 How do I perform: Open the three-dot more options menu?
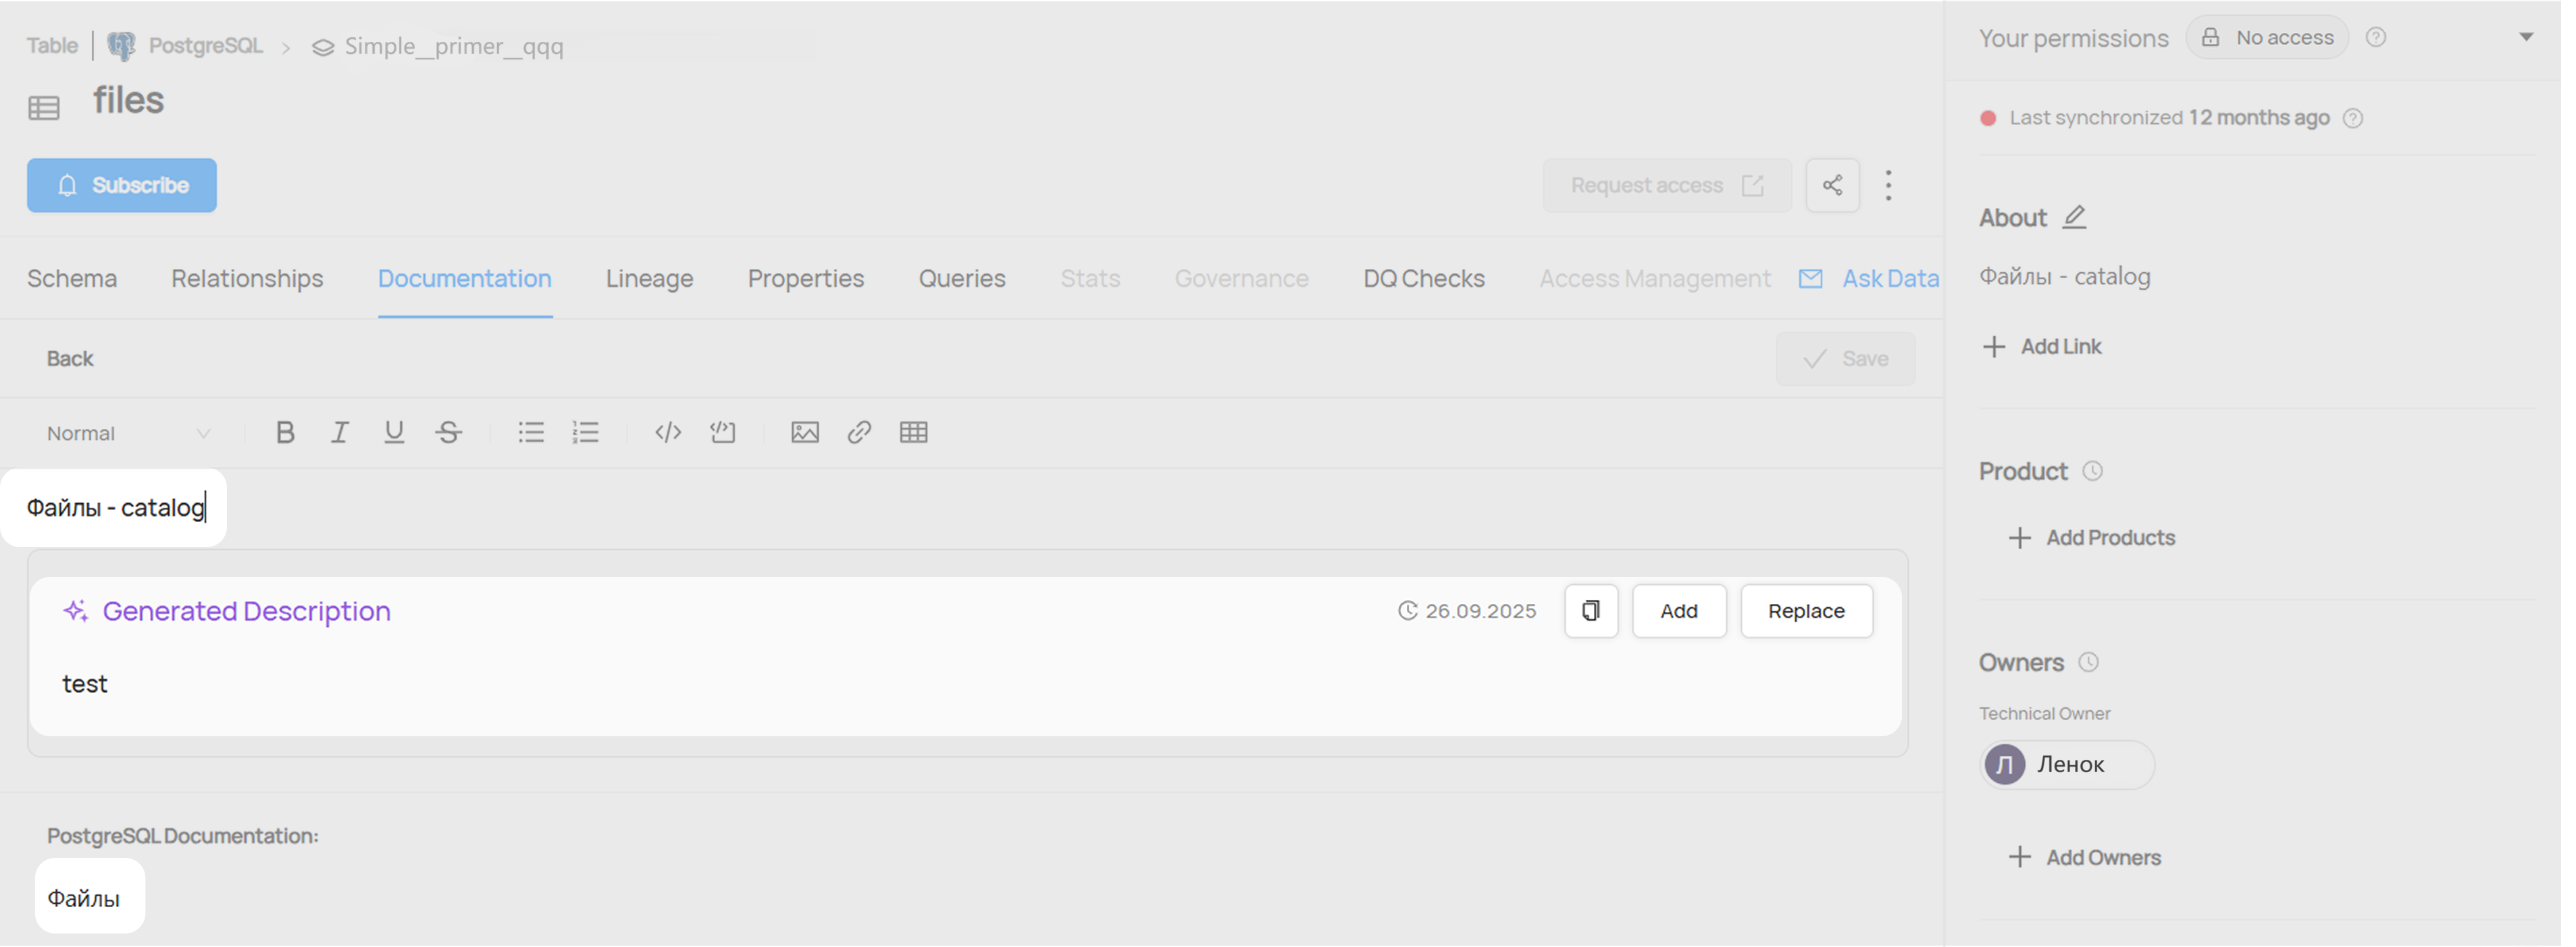point(1888,185)
